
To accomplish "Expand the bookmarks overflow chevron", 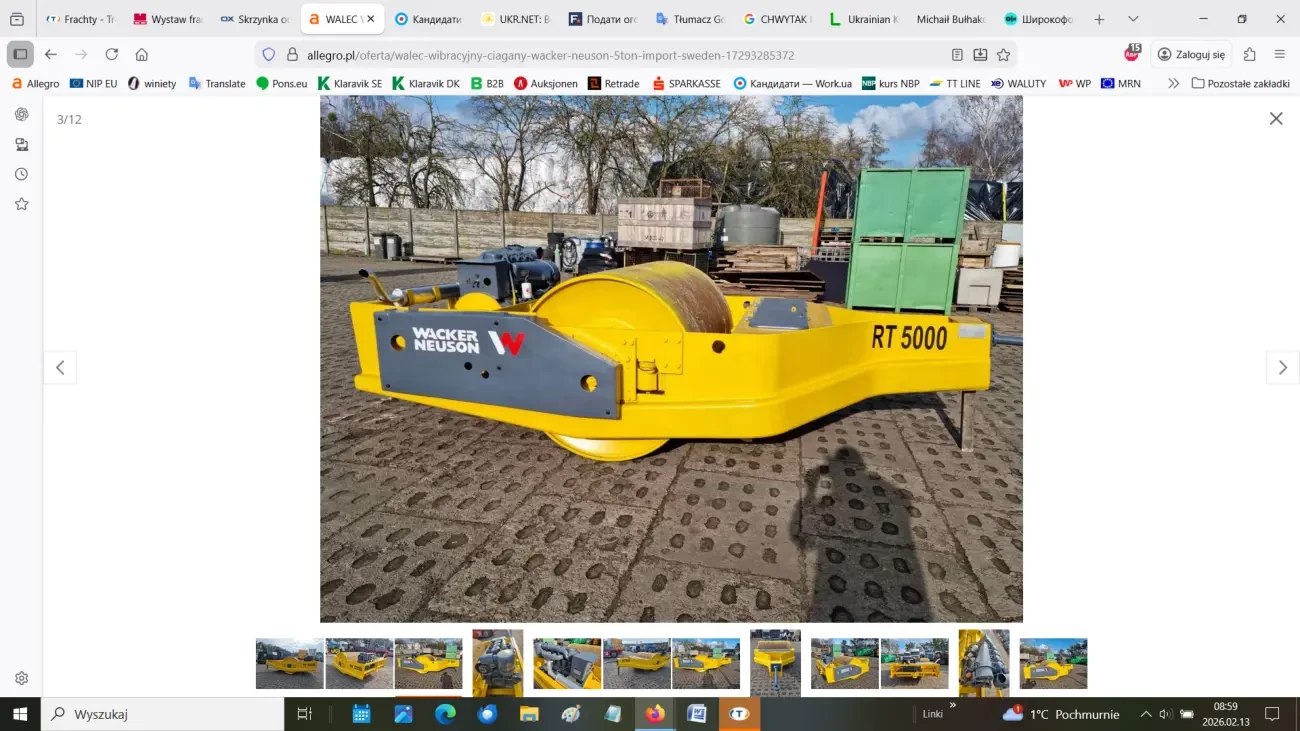I will pos(1173,83).
